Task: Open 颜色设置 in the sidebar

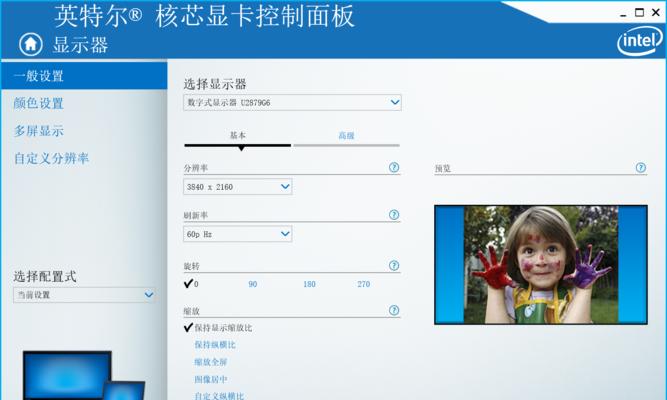Action: click(x=39, y=103)
